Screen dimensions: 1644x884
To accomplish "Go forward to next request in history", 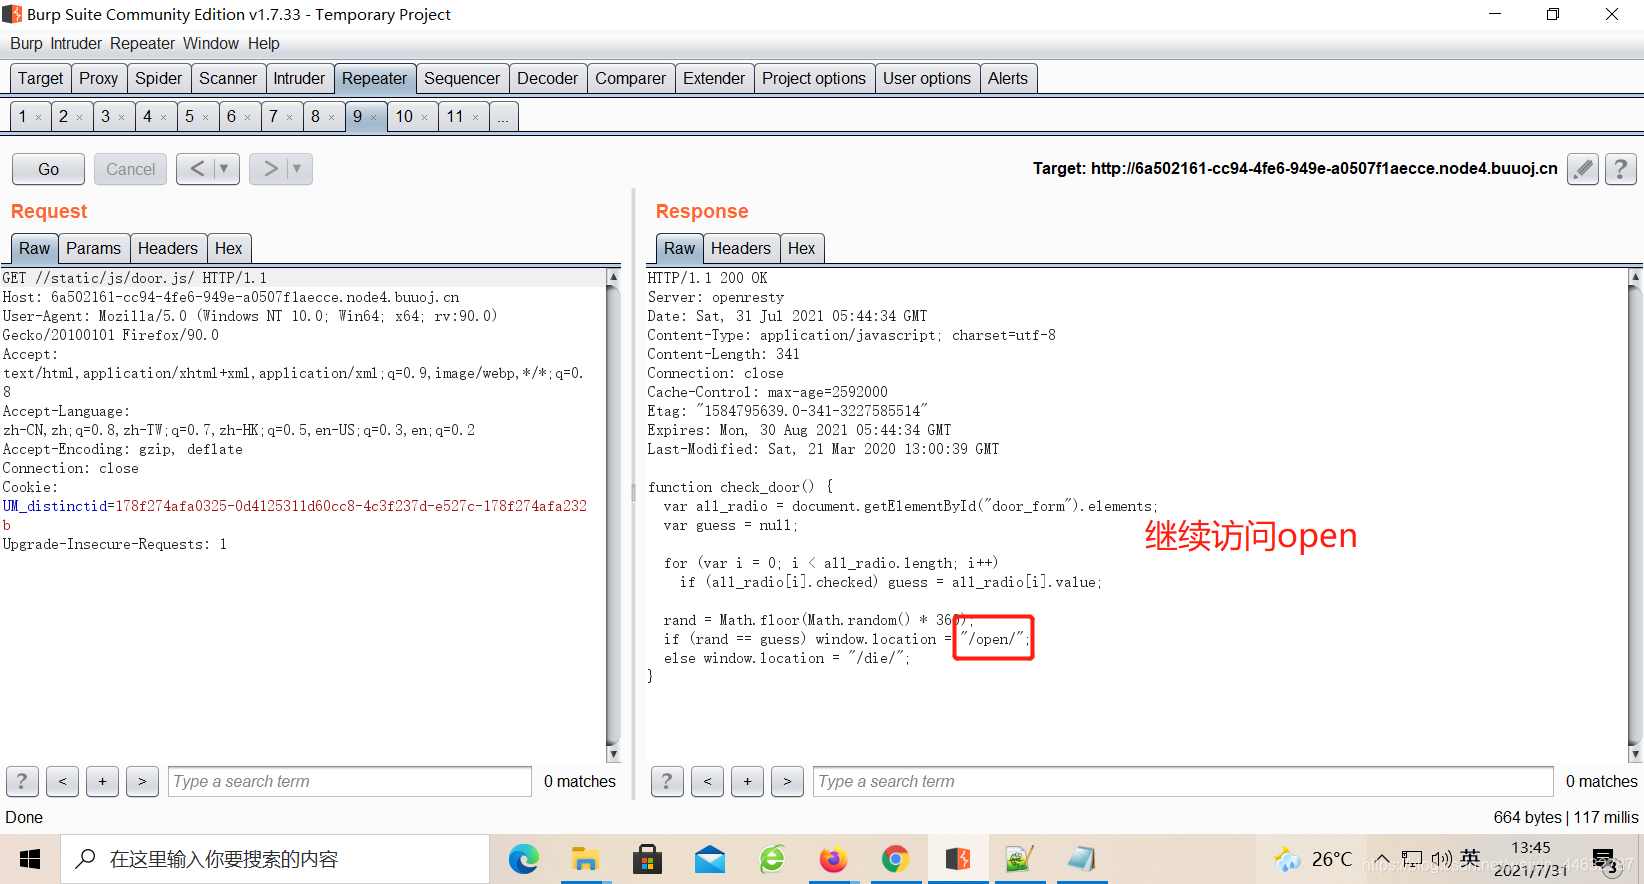I will point(269,169).
